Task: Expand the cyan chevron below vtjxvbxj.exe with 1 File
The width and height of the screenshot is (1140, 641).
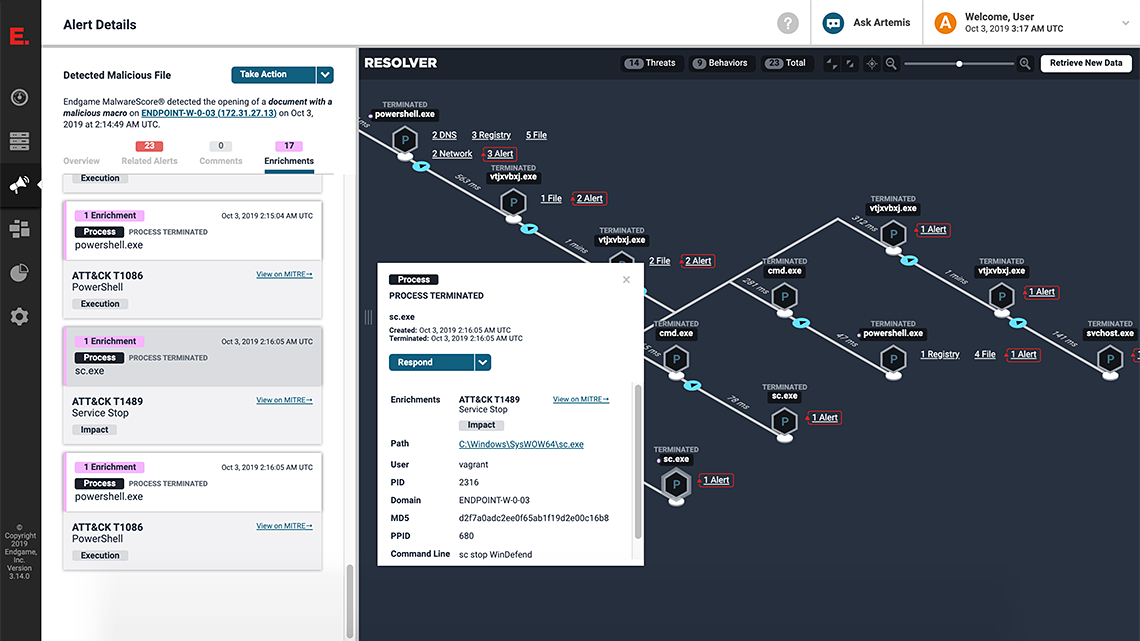Action: click(x=529, y=229)
